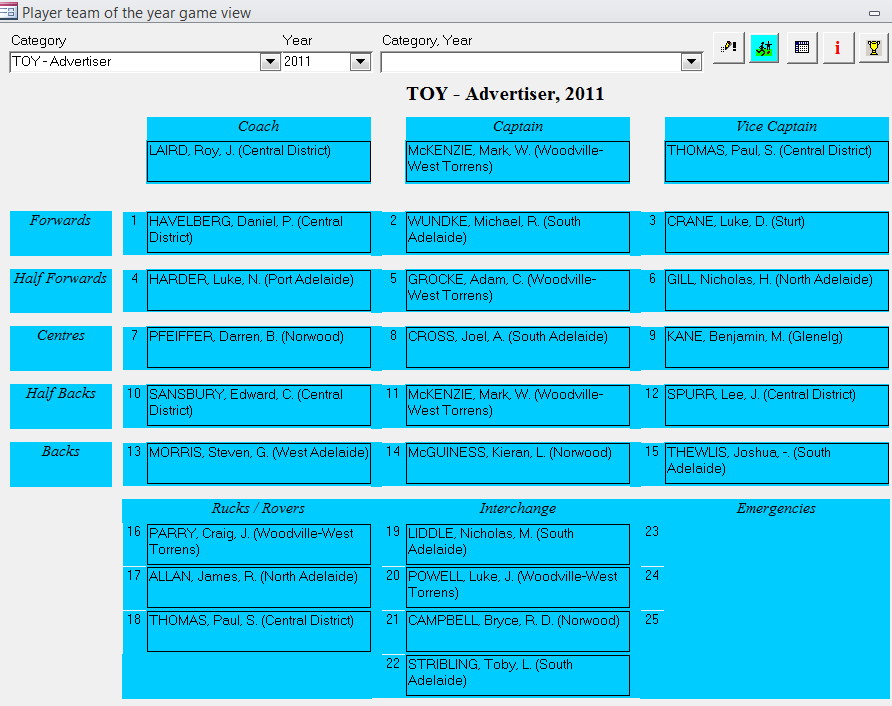Select Vice Captain field THOMAS, Paul, S.
Viewport: 892px width, 706px height.
point(777,162)
